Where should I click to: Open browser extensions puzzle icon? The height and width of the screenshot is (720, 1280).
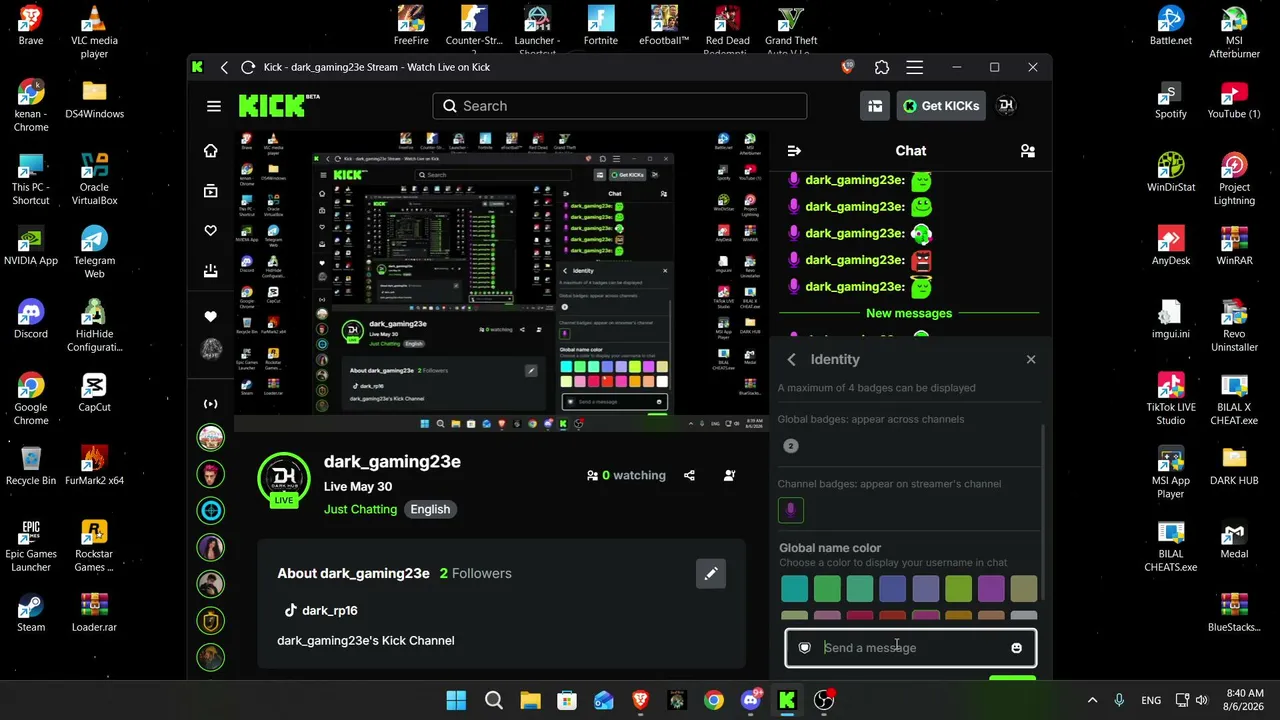tap(881, 67)
